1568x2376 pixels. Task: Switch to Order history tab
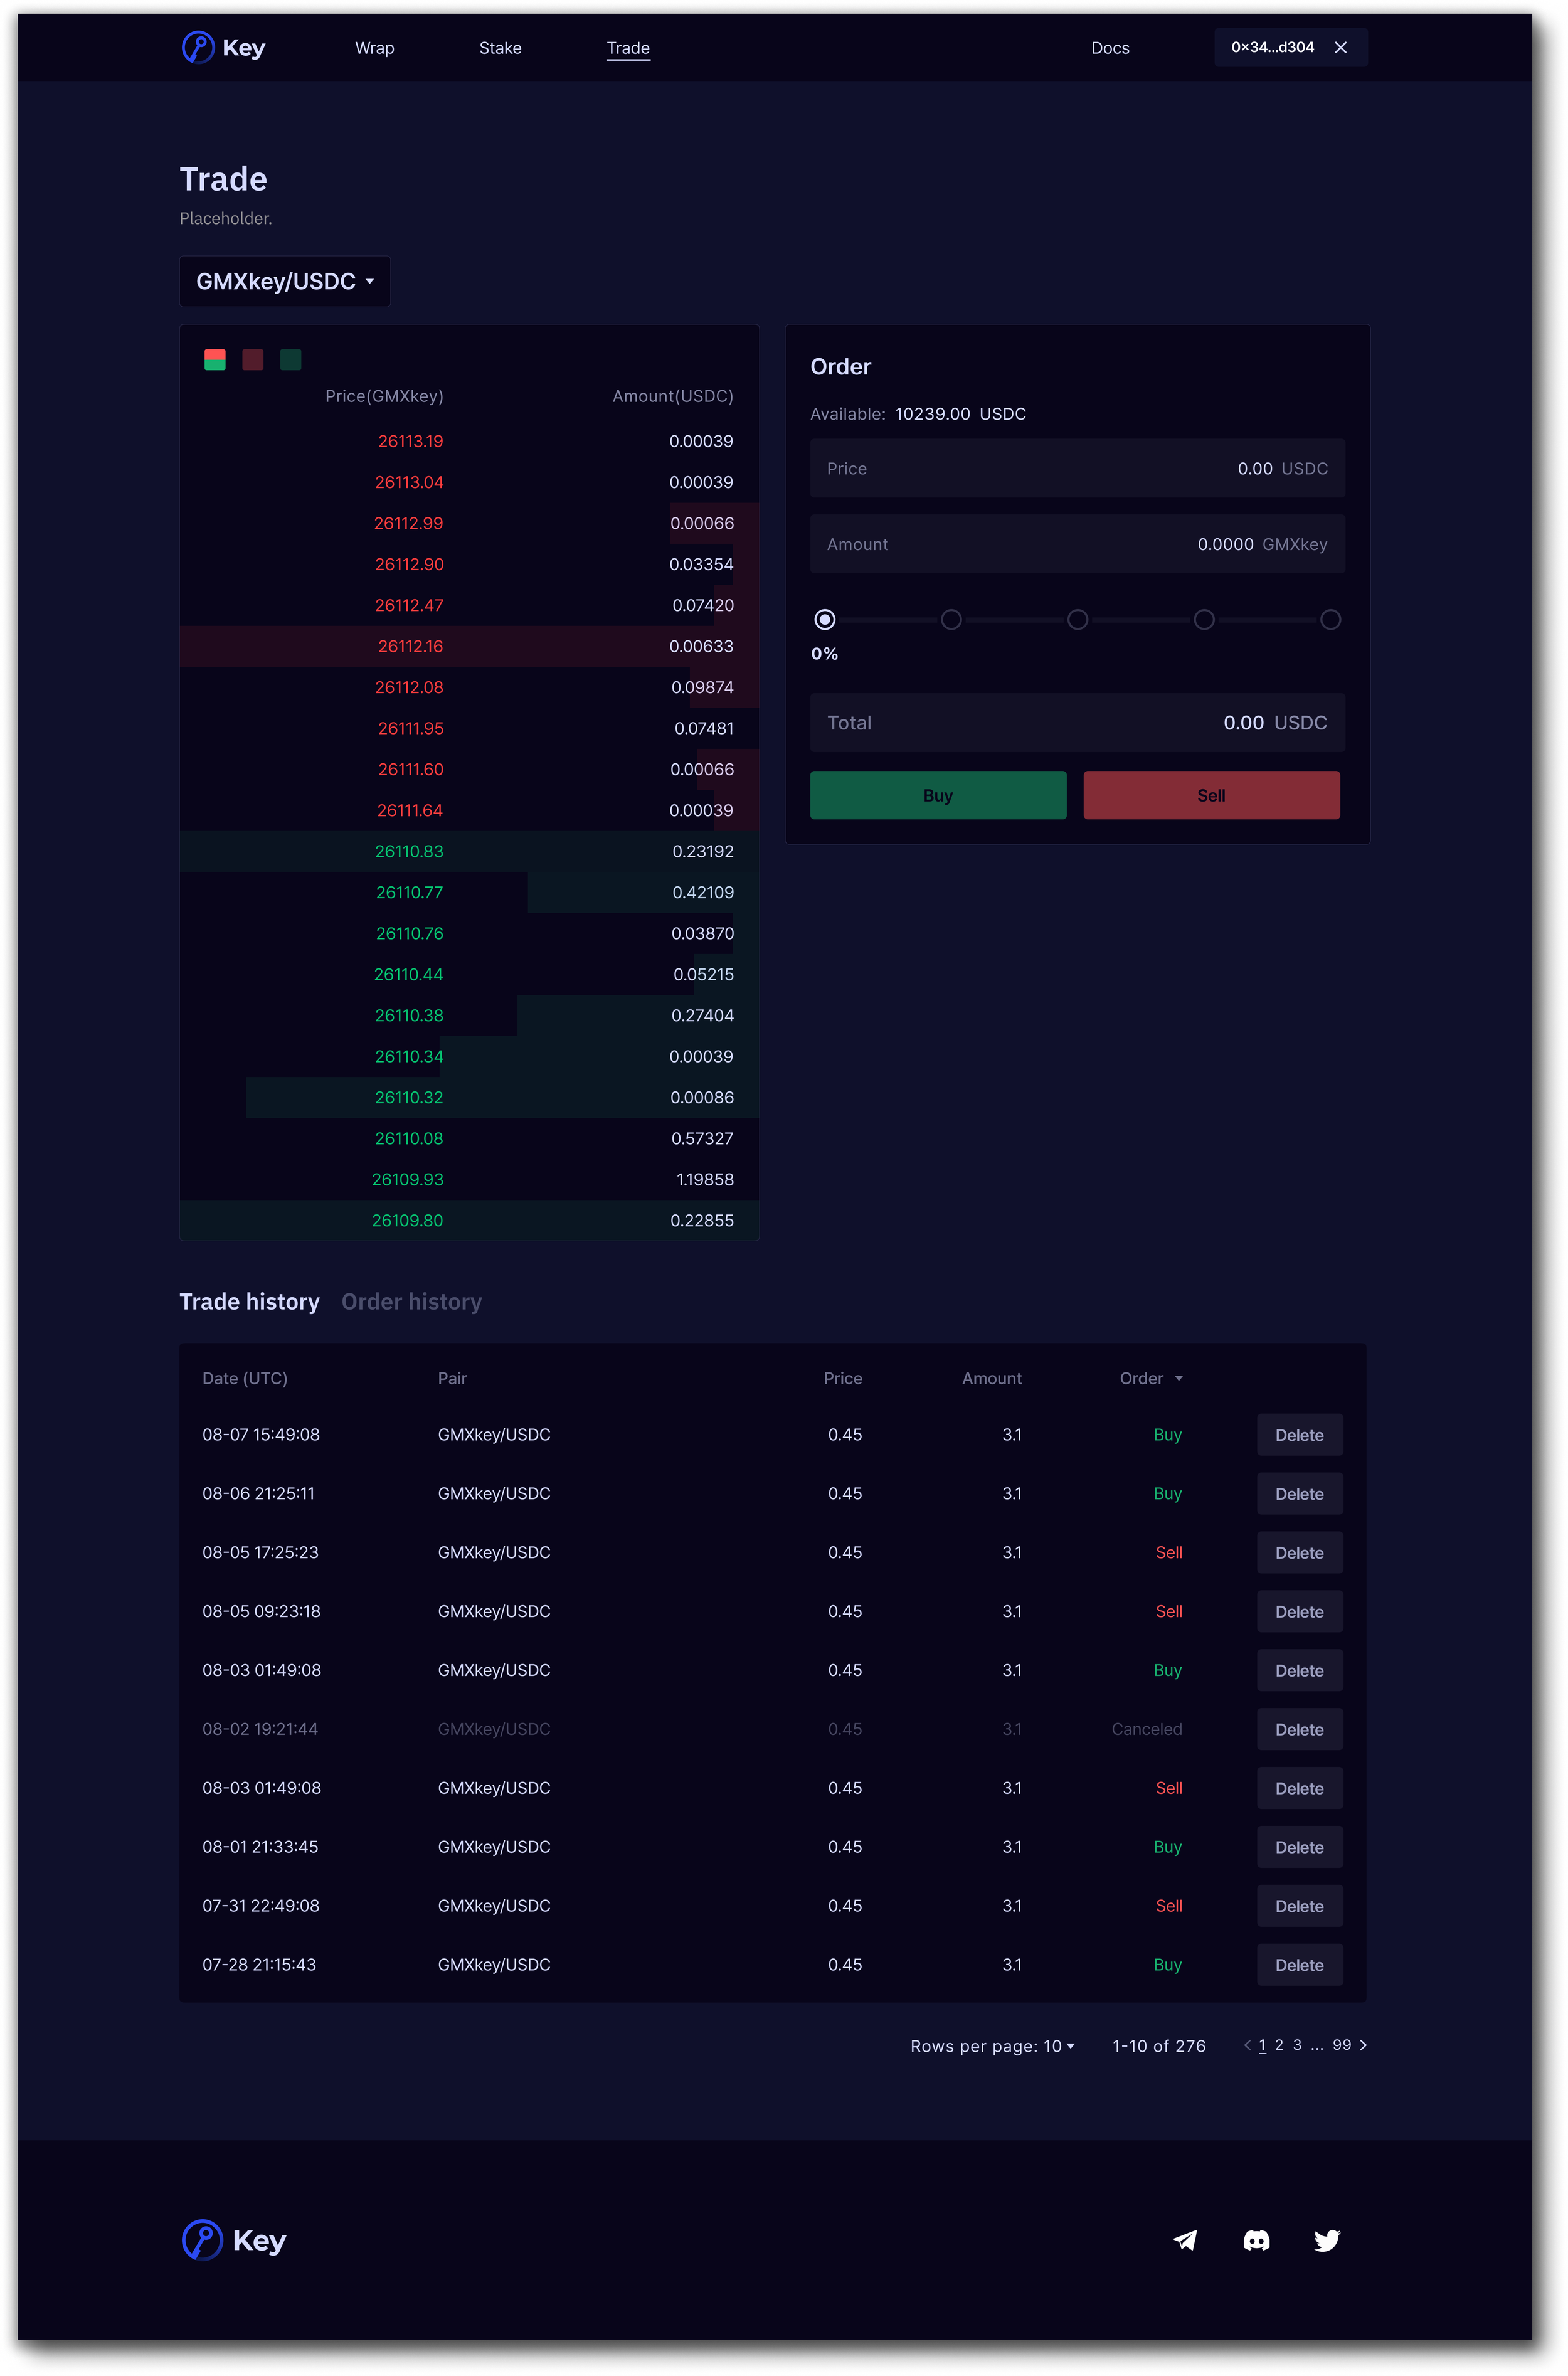click(411, 1301)
